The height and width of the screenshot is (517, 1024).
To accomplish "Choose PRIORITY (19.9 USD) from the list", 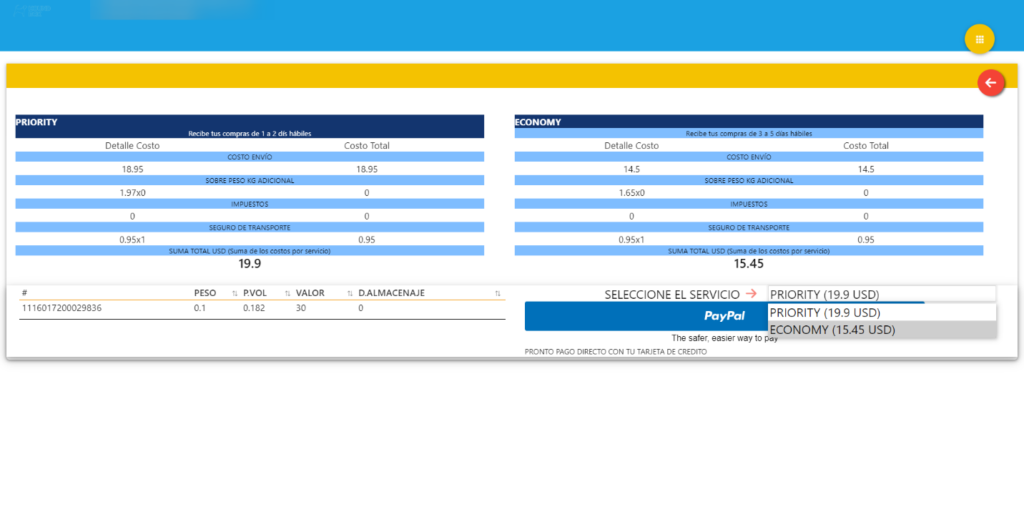I will (x=882, y=313).
